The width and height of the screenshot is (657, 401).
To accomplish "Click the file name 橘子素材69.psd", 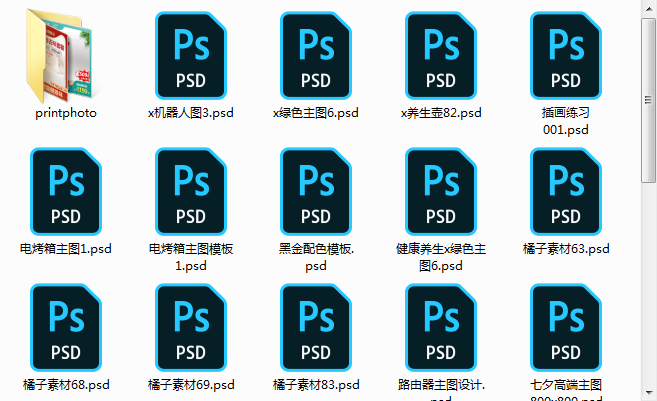I will coord(191,385).
